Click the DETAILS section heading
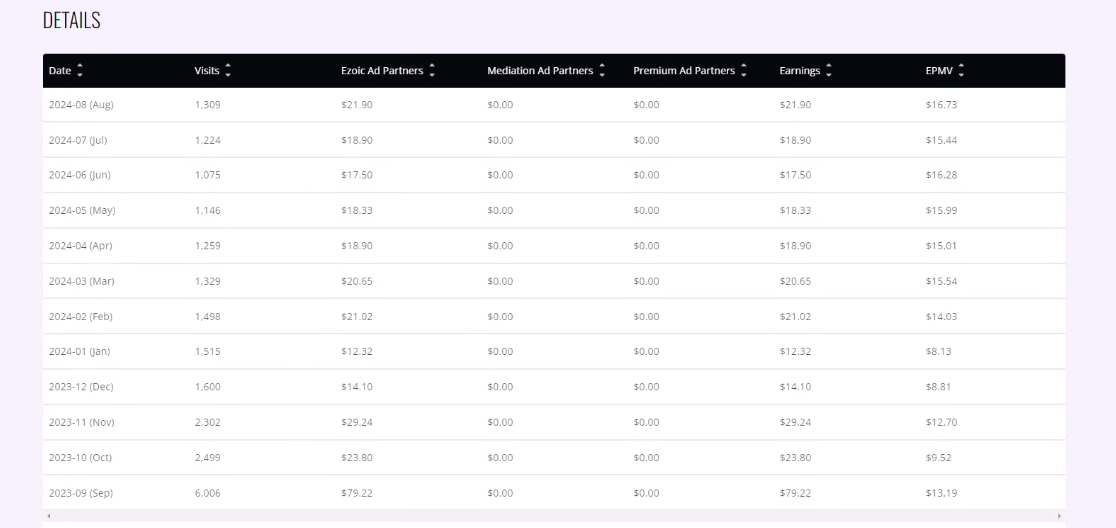 (72, 21)
